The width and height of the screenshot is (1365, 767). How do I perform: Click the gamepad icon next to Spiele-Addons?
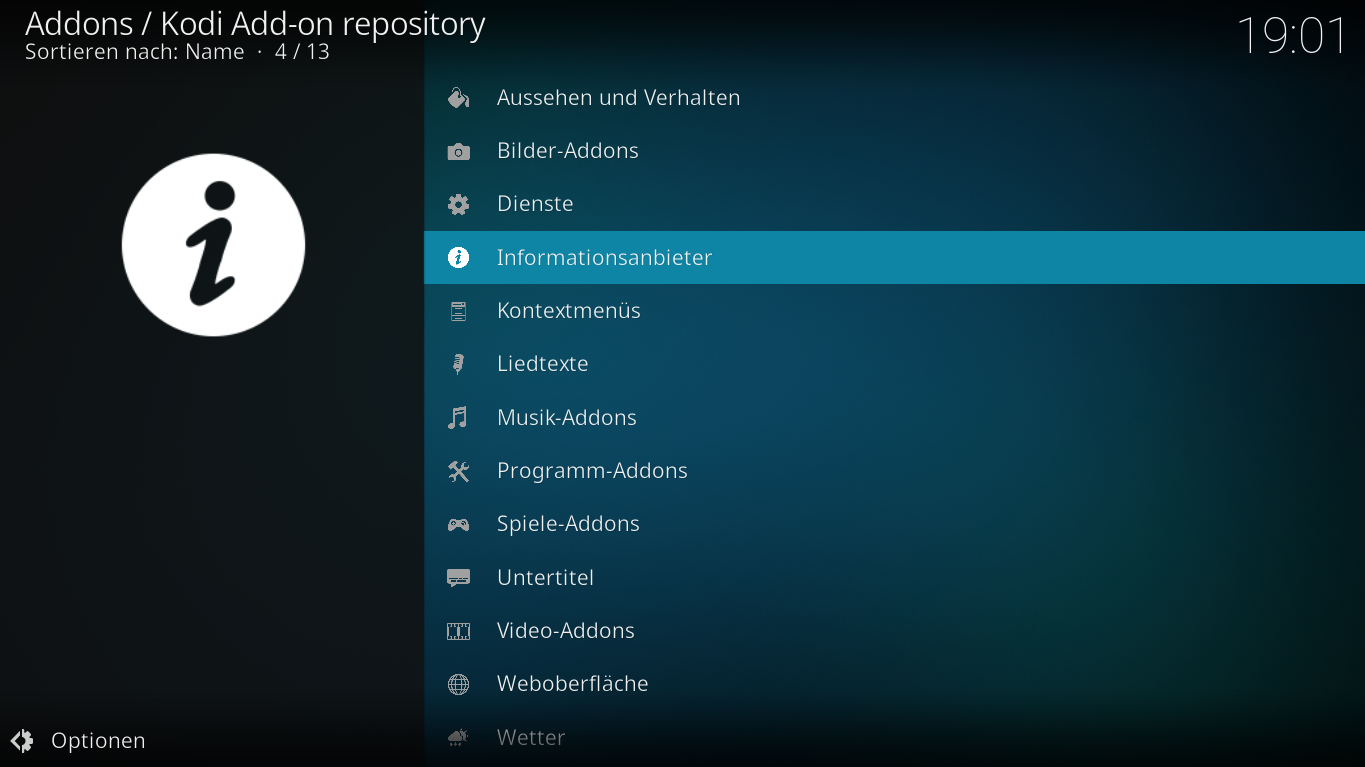pos(458,524)
